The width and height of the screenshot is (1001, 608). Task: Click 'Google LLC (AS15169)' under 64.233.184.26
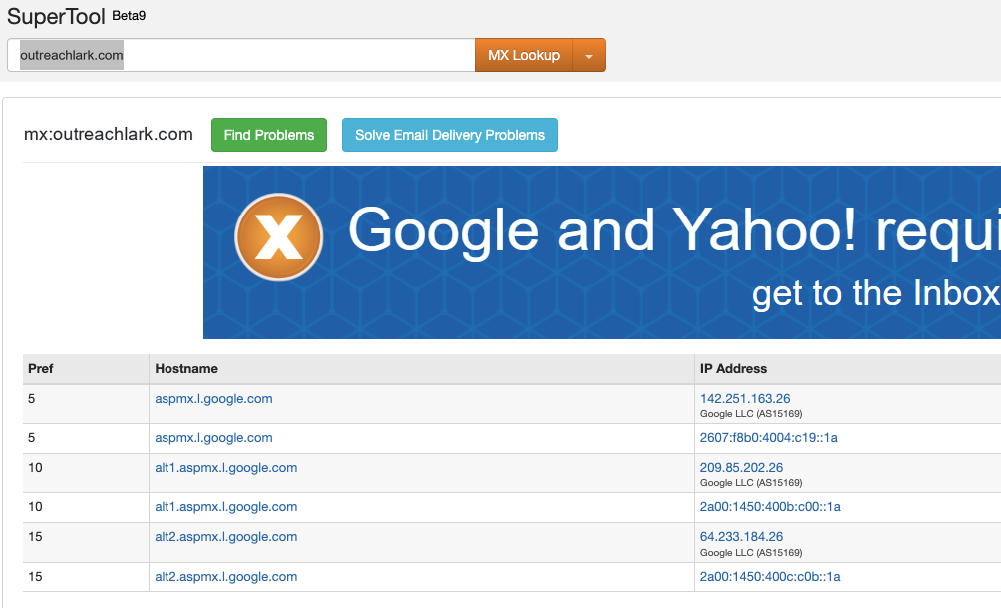pos(751,552)
